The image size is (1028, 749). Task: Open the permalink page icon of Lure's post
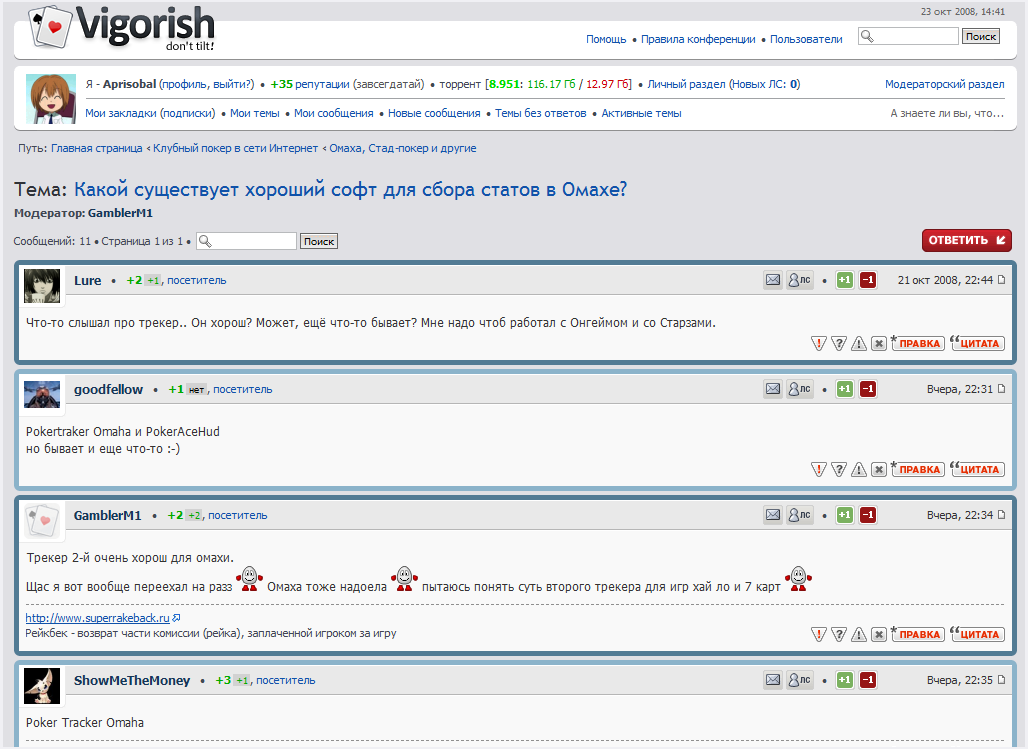1001,280
